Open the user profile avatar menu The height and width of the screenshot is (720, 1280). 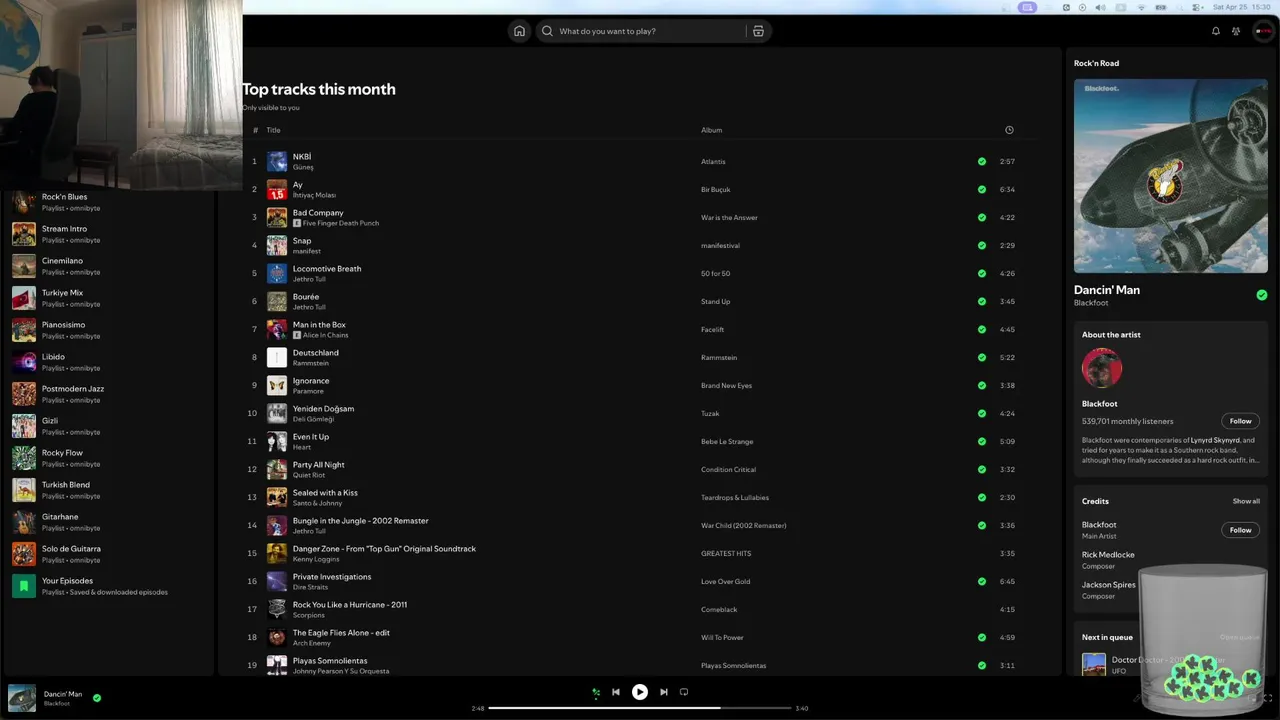pos(1263,31)
